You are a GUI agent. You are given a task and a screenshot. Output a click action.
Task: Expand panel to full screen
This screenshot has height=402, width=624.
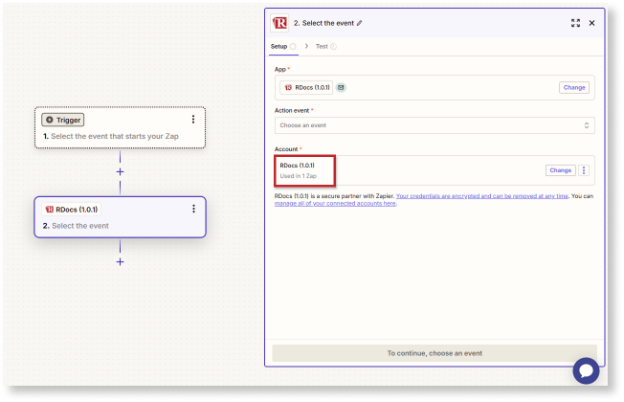575,23
